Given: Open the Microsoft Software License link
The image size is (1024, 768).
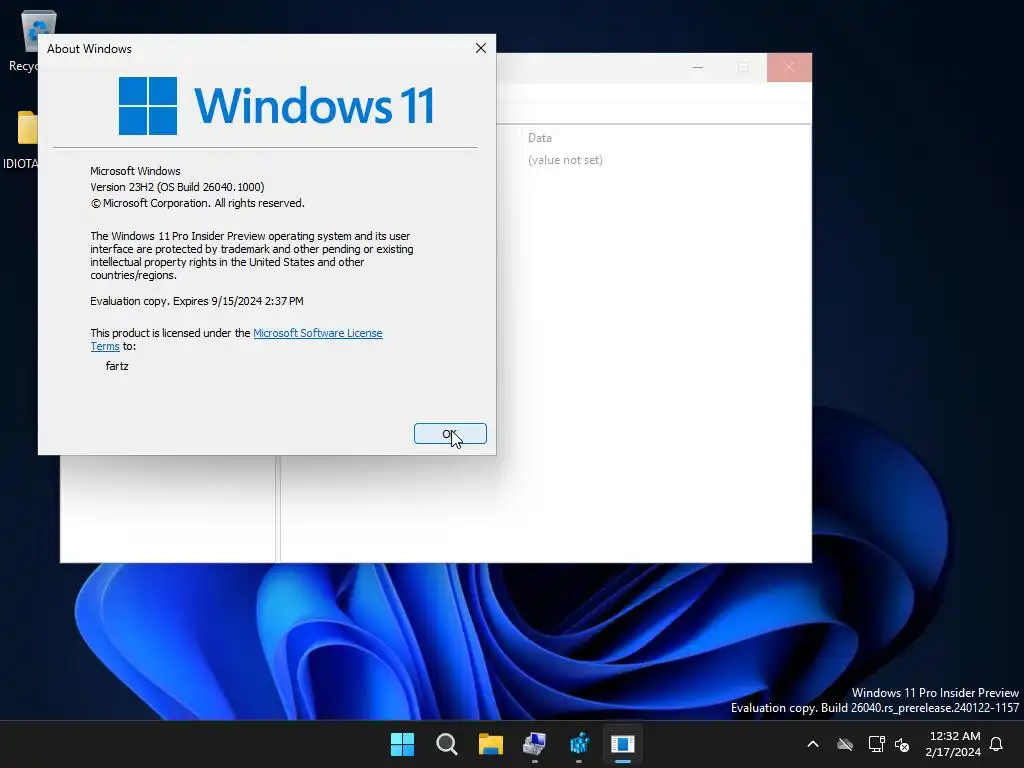Looking at the screenshot, I should pyautogui.click(x=317, y=333).
